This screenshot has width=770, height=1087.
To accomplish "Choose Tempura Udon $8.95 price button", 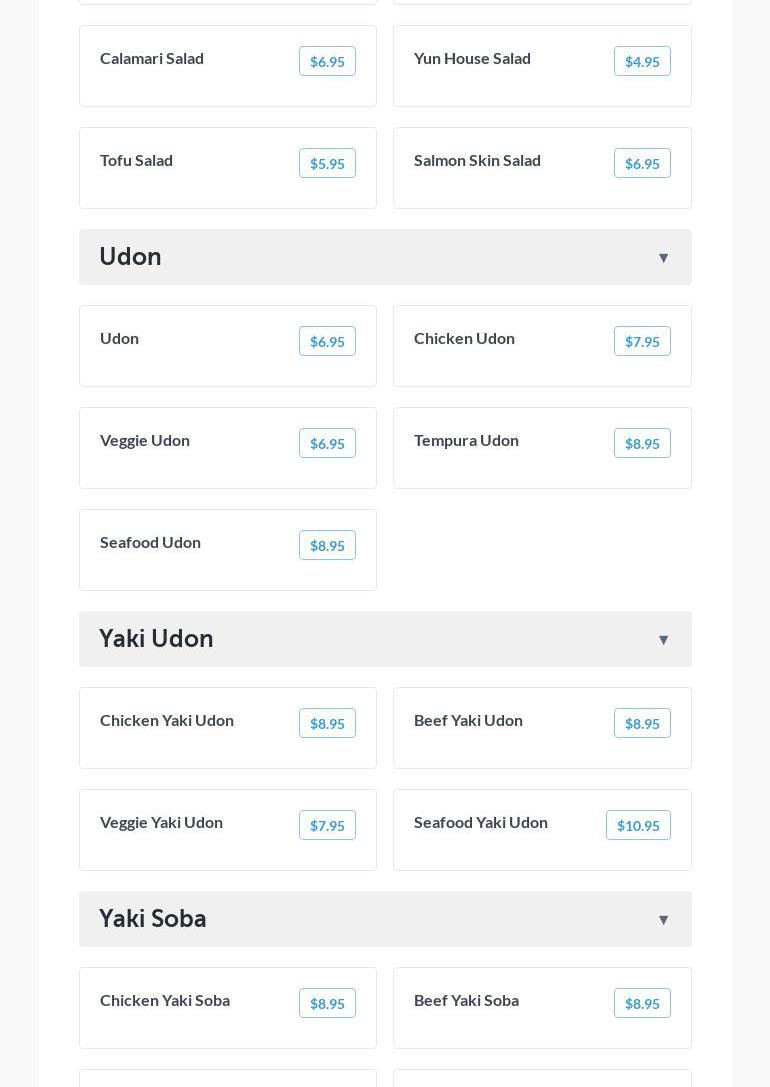I will [642, 444].
